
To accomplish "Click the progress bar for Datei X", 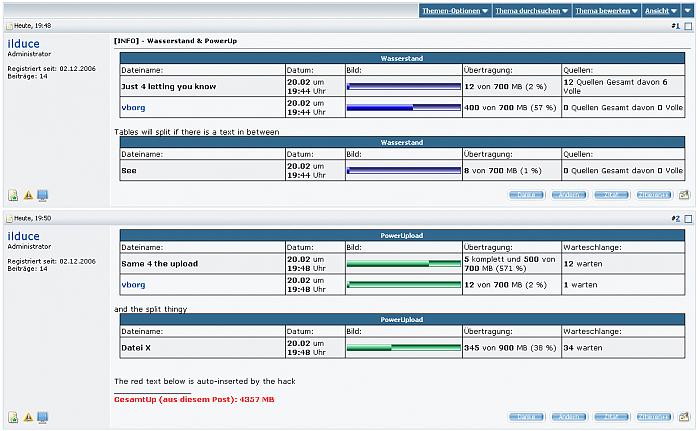I will coord(403,348).
